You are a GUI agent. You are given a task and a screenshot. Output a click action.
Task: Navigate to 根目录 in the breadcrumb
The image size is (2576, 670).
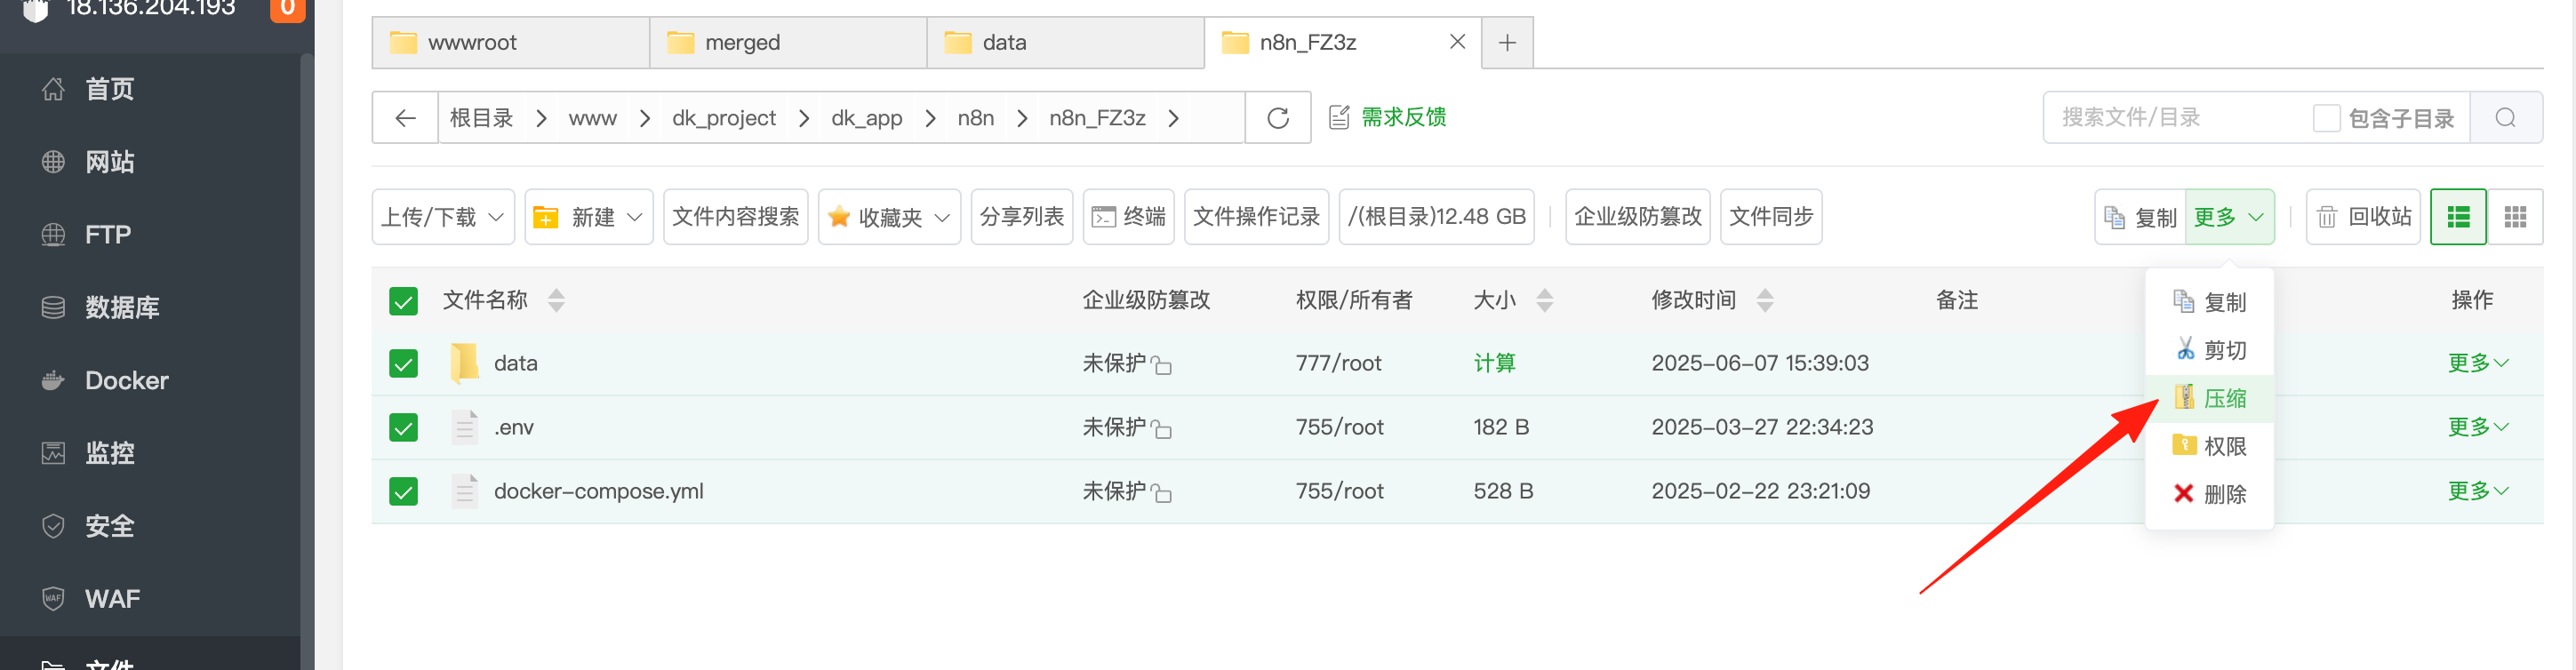pyautogui.click(x=481, y=118)
